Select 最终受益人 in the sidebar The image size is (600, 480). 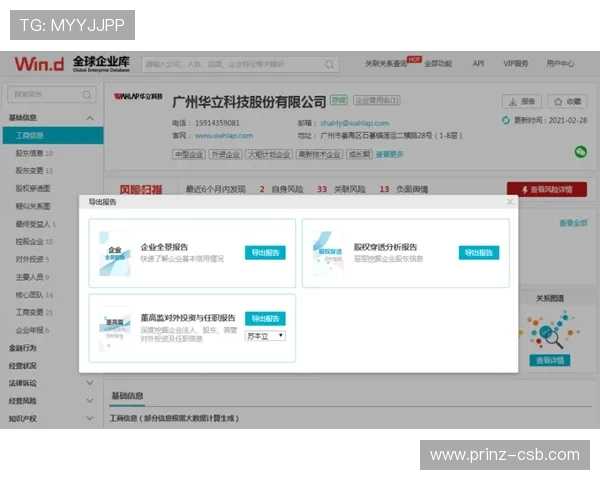(36, 224)
